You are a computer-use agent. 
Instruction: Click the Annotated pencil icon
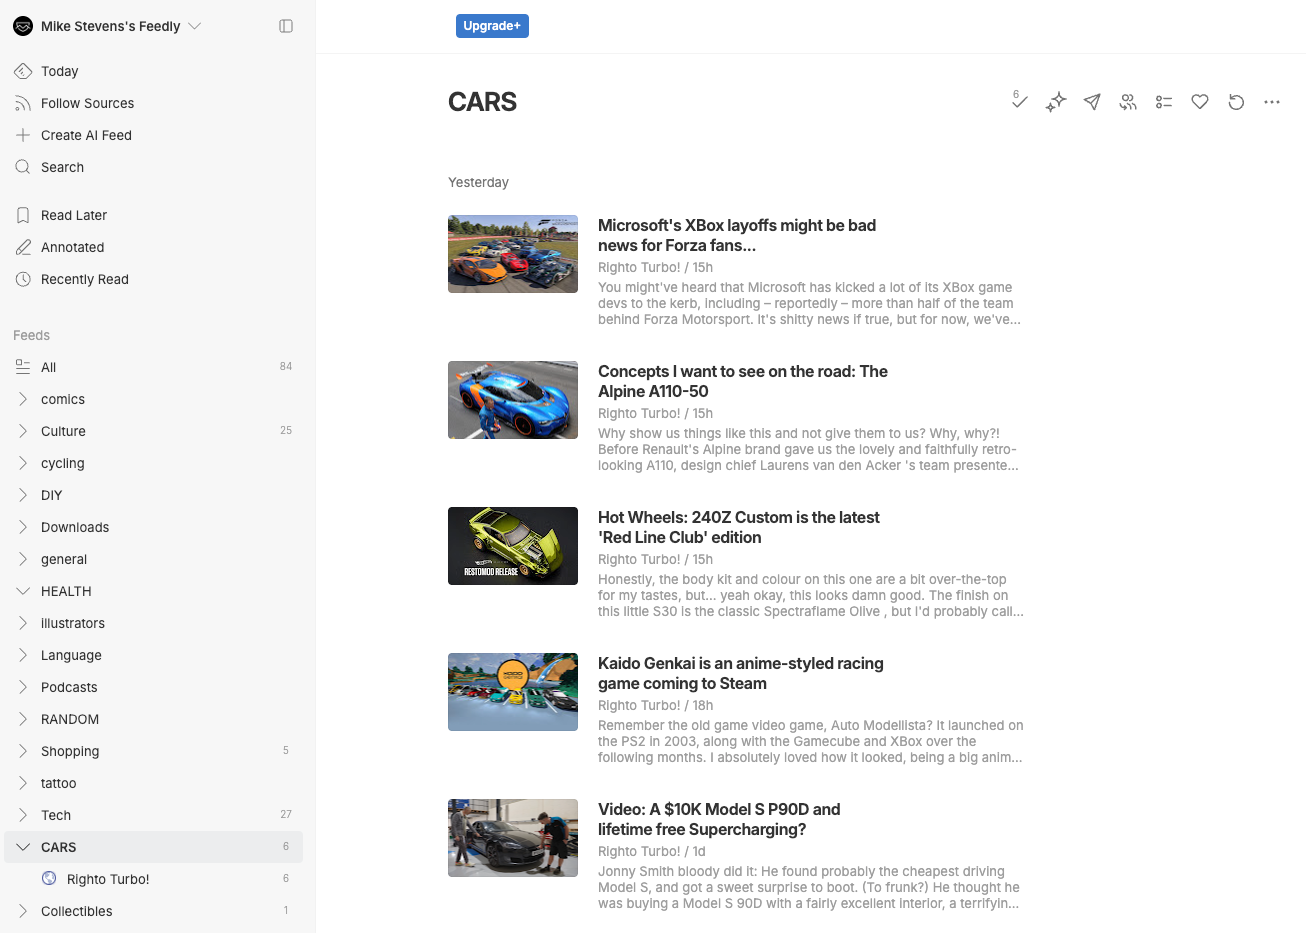(x=23, y=247)
